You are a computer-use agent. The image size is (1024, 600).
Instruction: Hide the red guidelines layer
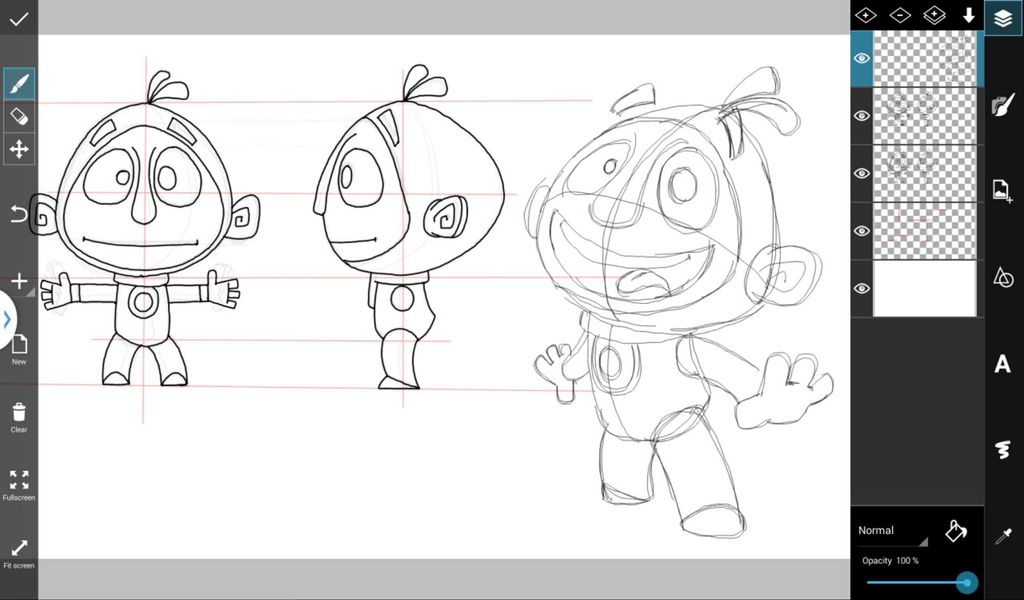[x=862, y=230]
